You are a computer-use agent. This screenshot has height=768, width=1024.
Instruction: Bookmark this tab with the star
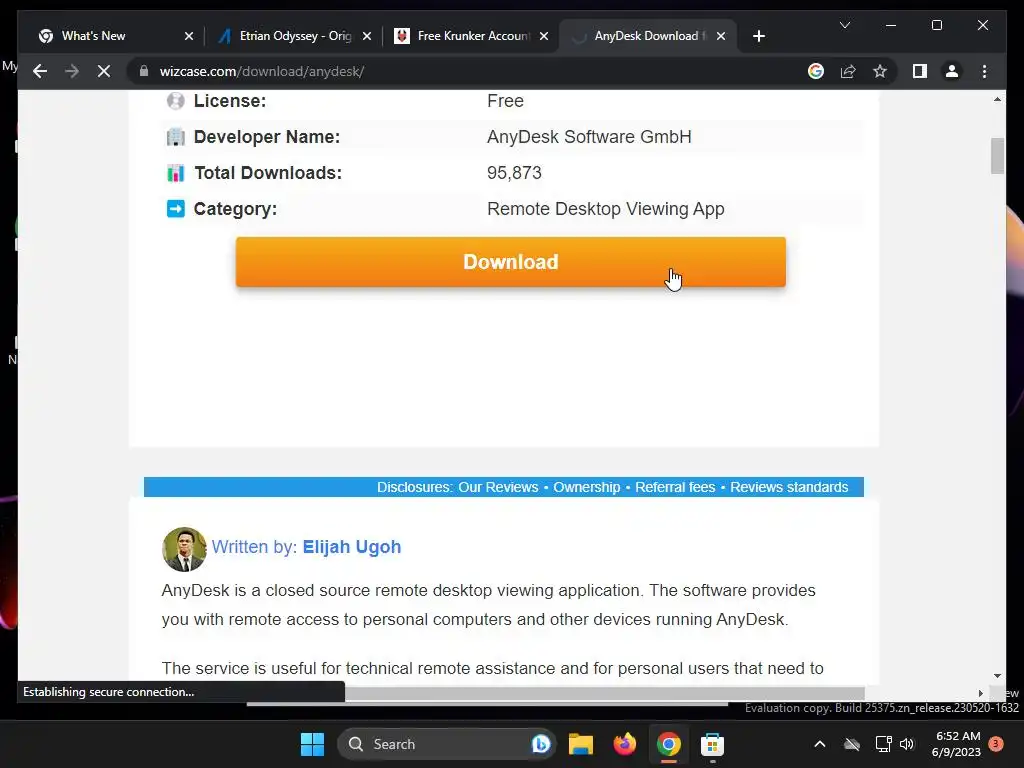880,71
